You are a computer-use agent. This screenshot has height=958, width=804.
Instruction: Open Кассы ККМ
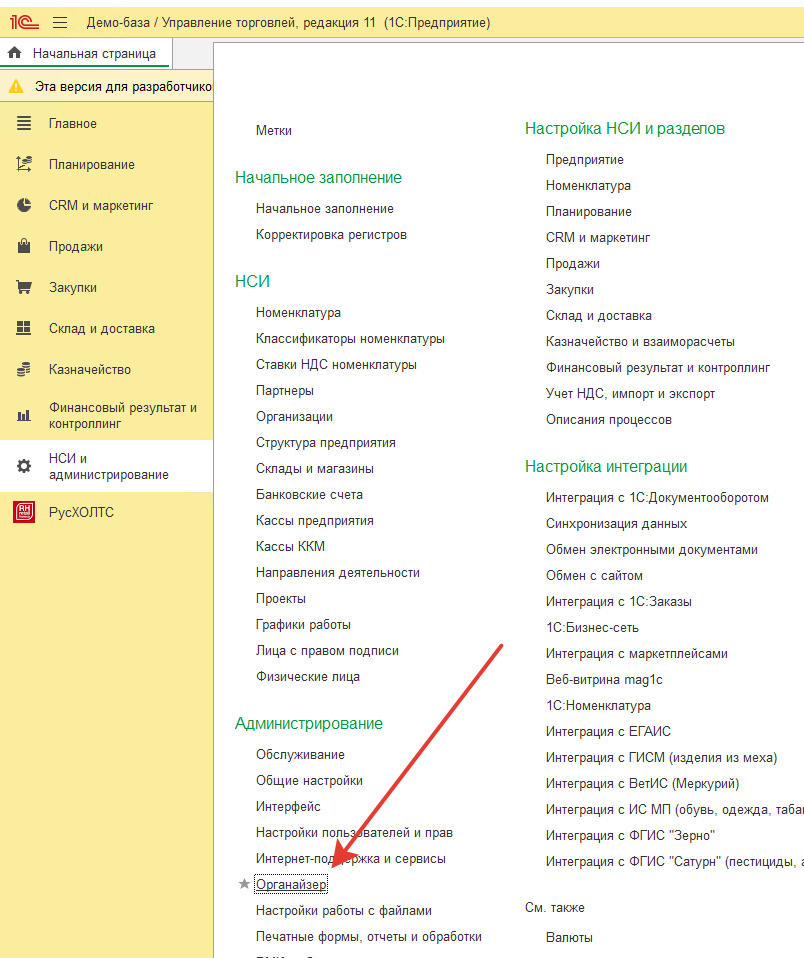(x=290, y=546)
